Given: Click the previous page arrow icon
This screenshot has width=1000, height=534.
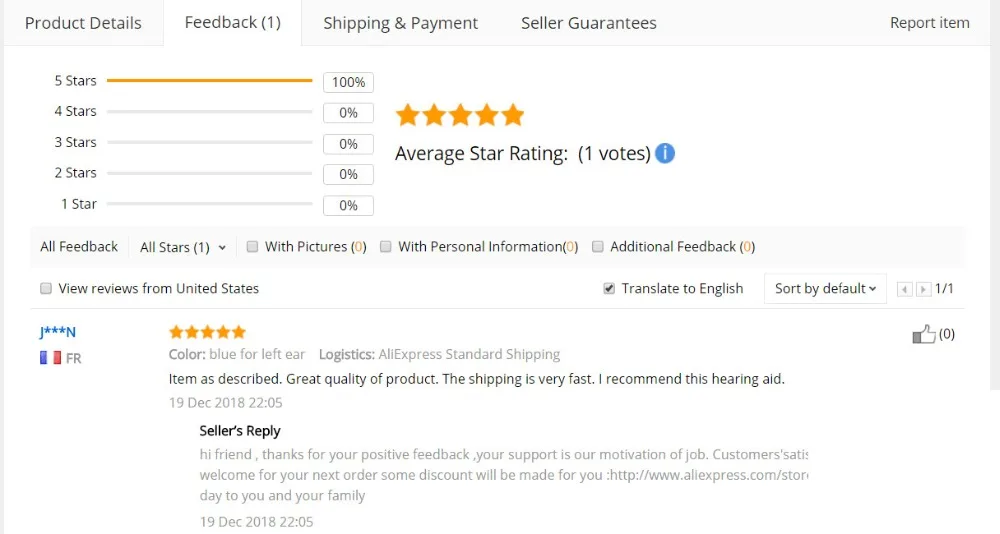Looking at the screenshot, I should [x=904, y=289].
